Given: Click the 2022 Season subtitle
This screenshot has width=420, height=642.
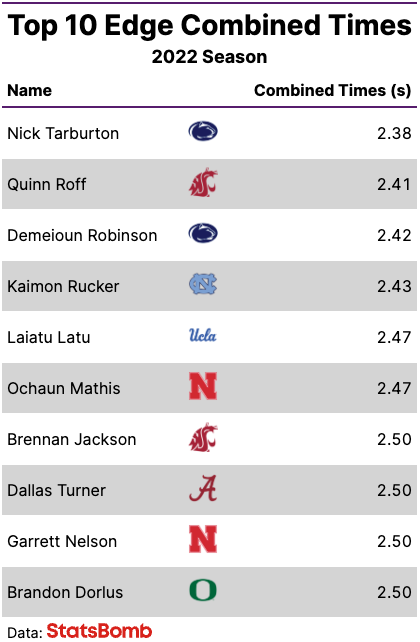Looking at the screenshot, I should [209, 57].
